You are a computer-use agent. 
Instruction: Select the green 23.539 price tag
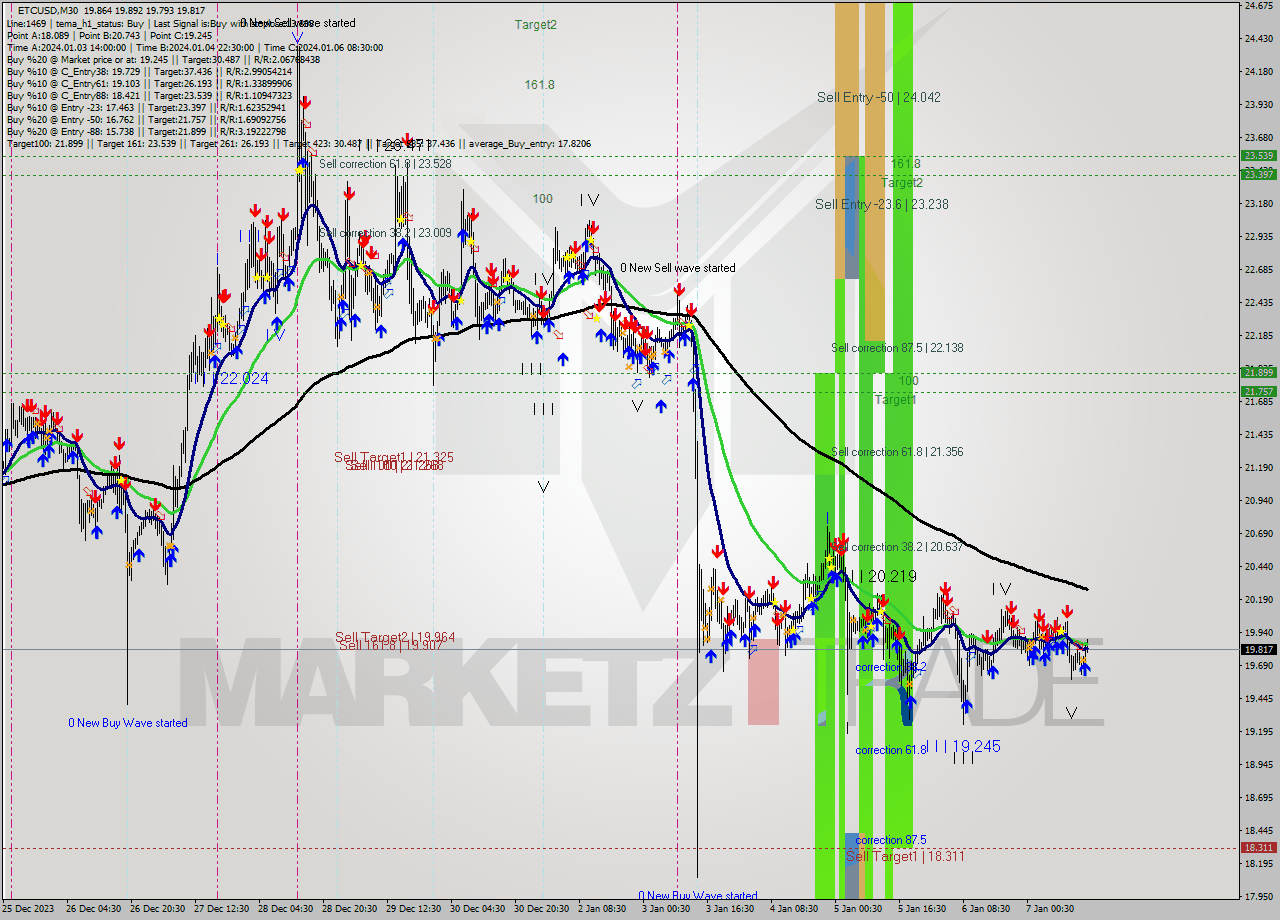coord(1258,155)
